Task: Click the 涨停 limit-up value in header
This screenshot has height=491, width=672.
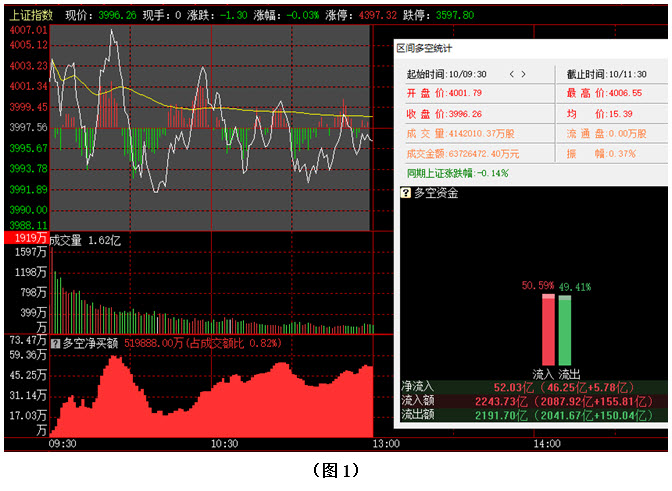Action: 376,16
